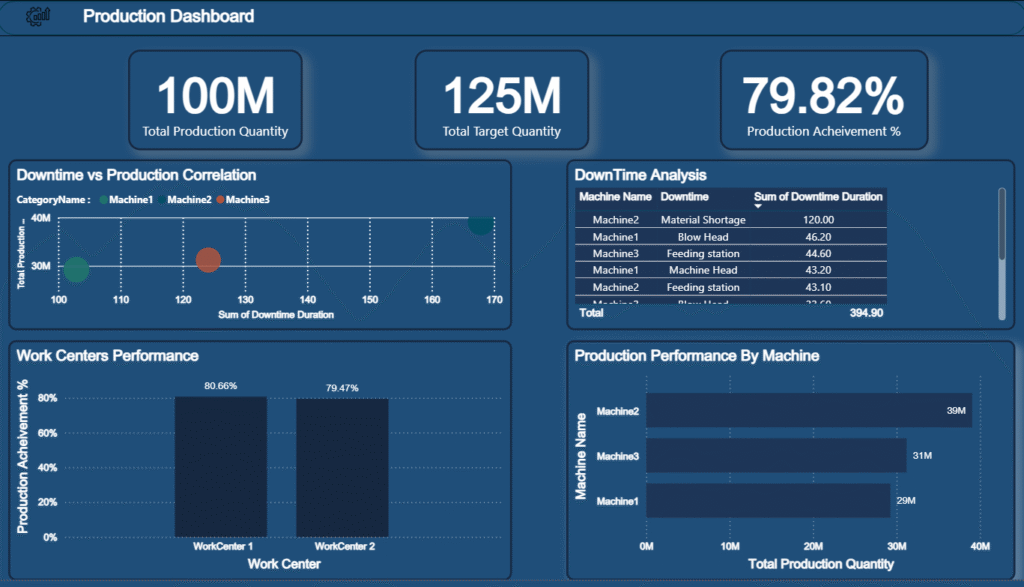The width and height of the screenshot is (1024, 587).
Task: Click the Machine1 bar showing 29M
Action: (767, 500)
